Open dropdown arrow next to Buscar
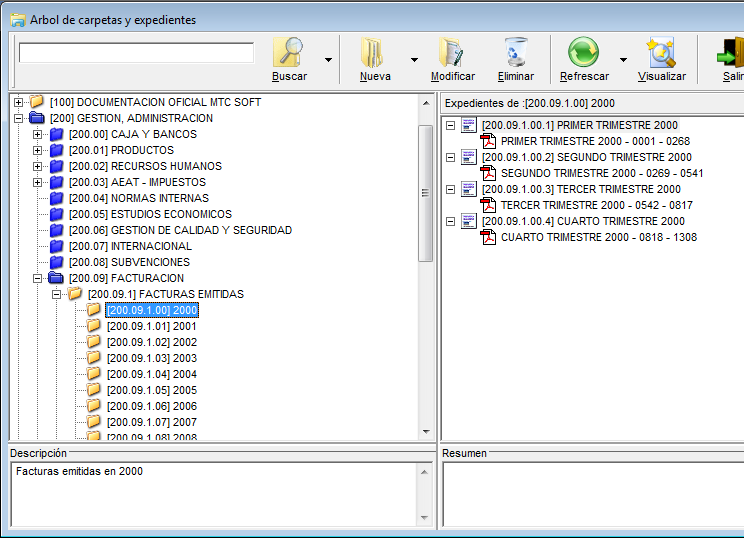Screen dimensions: 744x538 click(x=327, y=60)
